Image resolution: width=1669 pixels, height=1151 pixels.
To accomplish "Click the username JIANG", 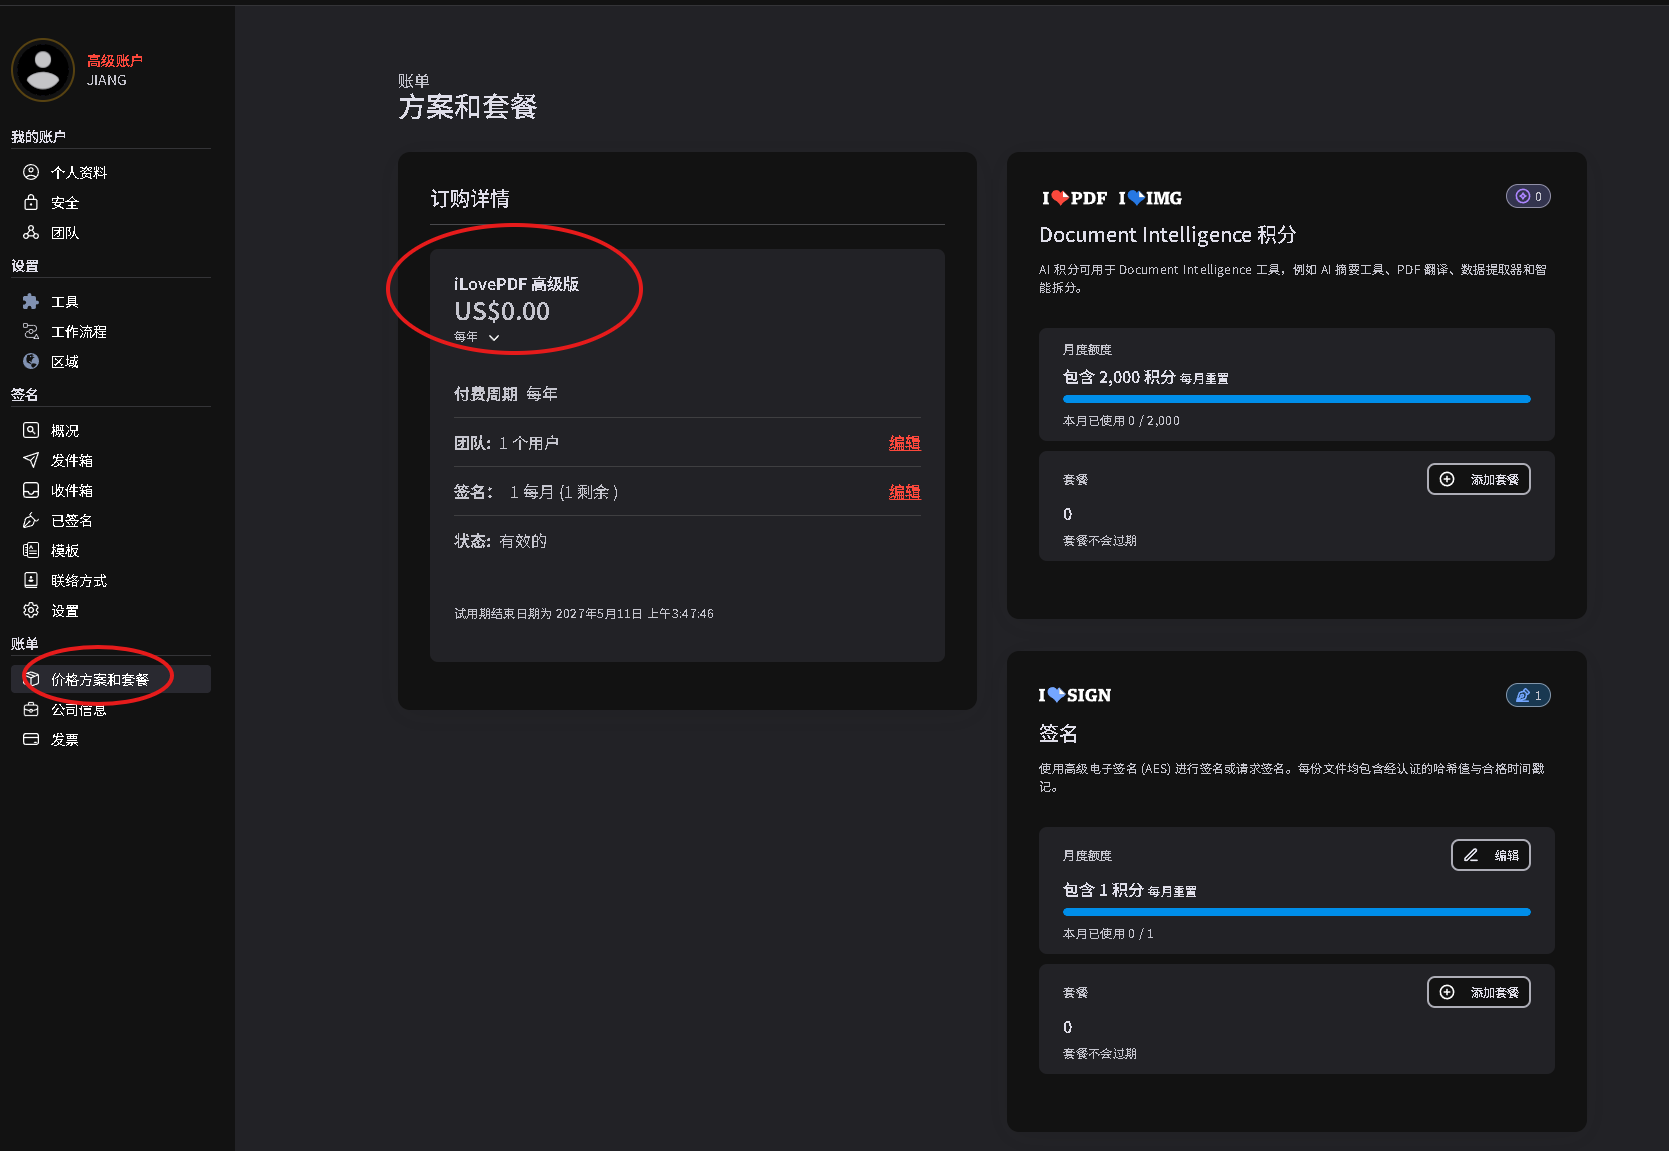I will click(107, 80).
